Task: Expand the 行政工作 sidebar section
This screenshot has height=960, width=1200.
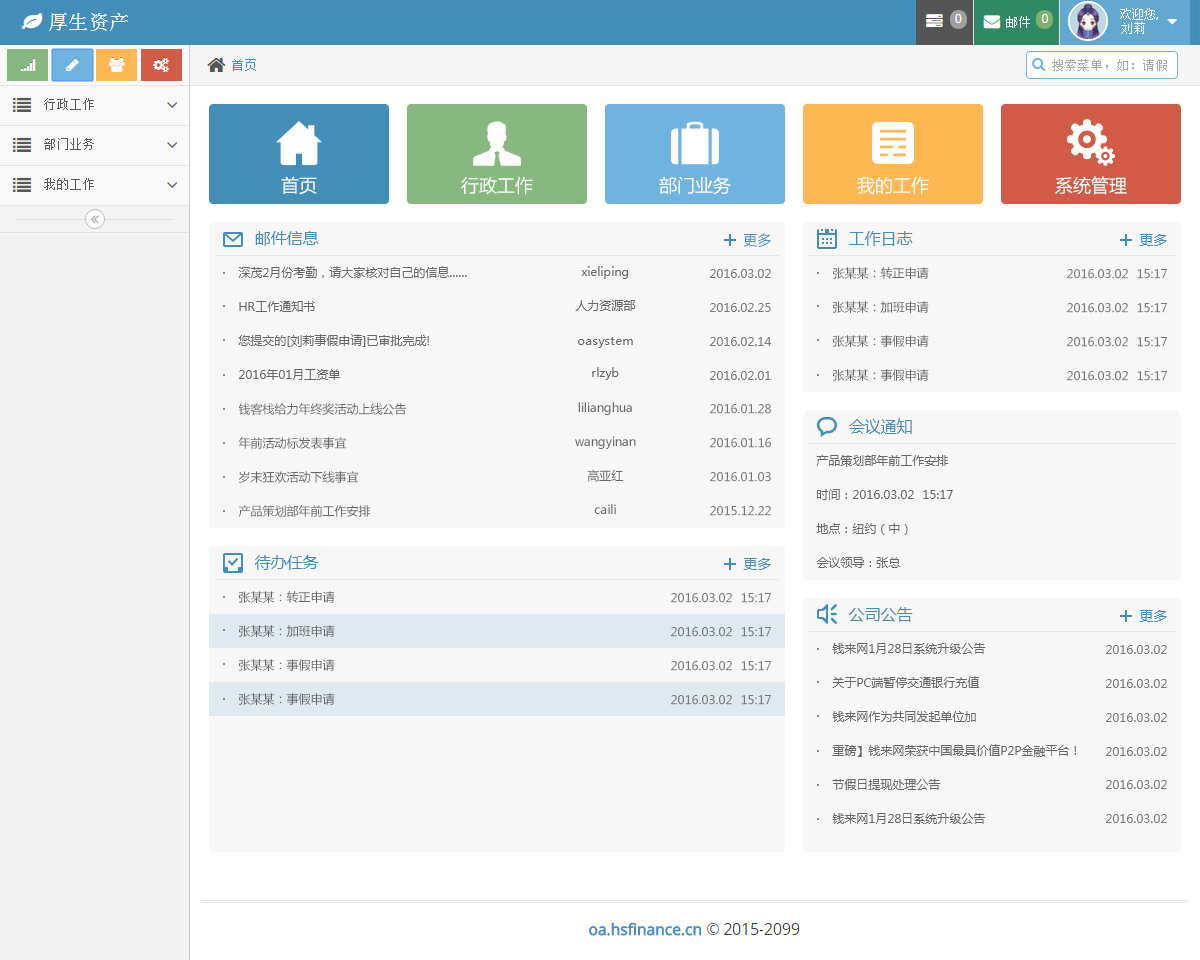Action: (94, 104)
